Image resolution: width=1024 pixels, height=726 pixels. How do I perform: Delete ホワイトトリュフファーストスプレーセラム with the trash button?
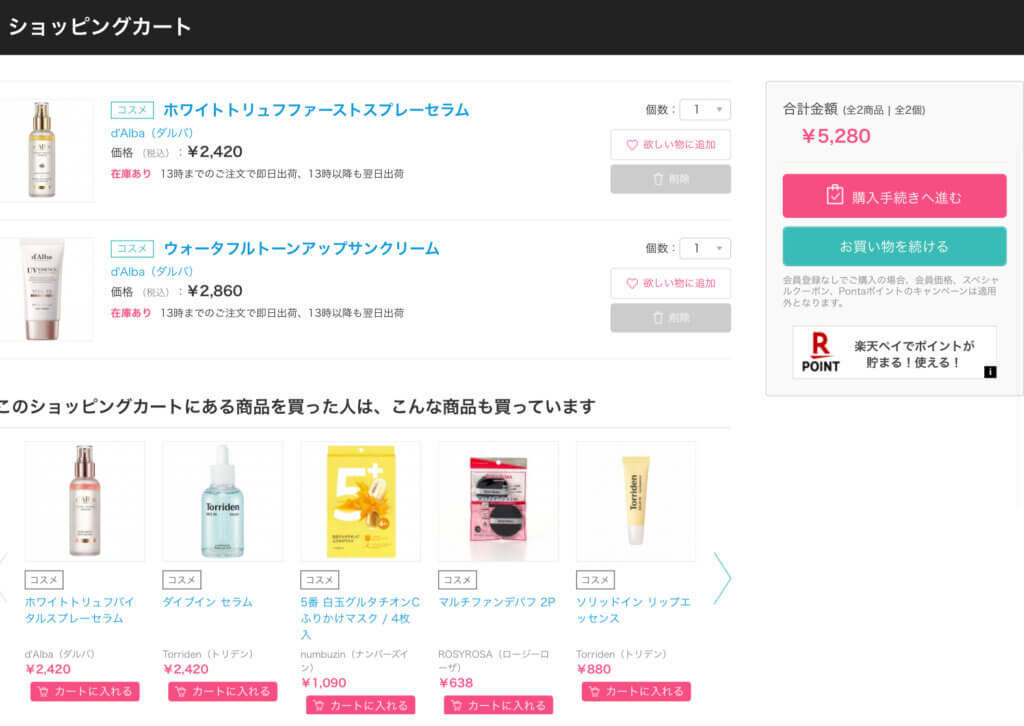[670, 179]
